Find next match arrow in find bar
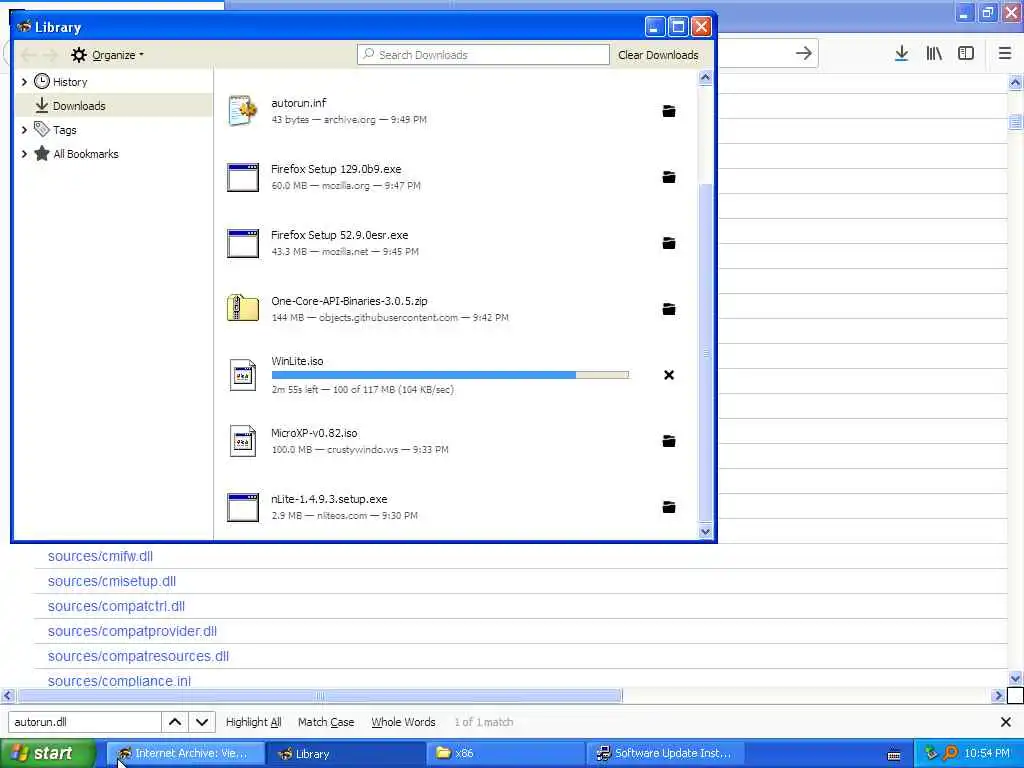Viewport: 1024px width, 768px height. click(x=202, y=722)
